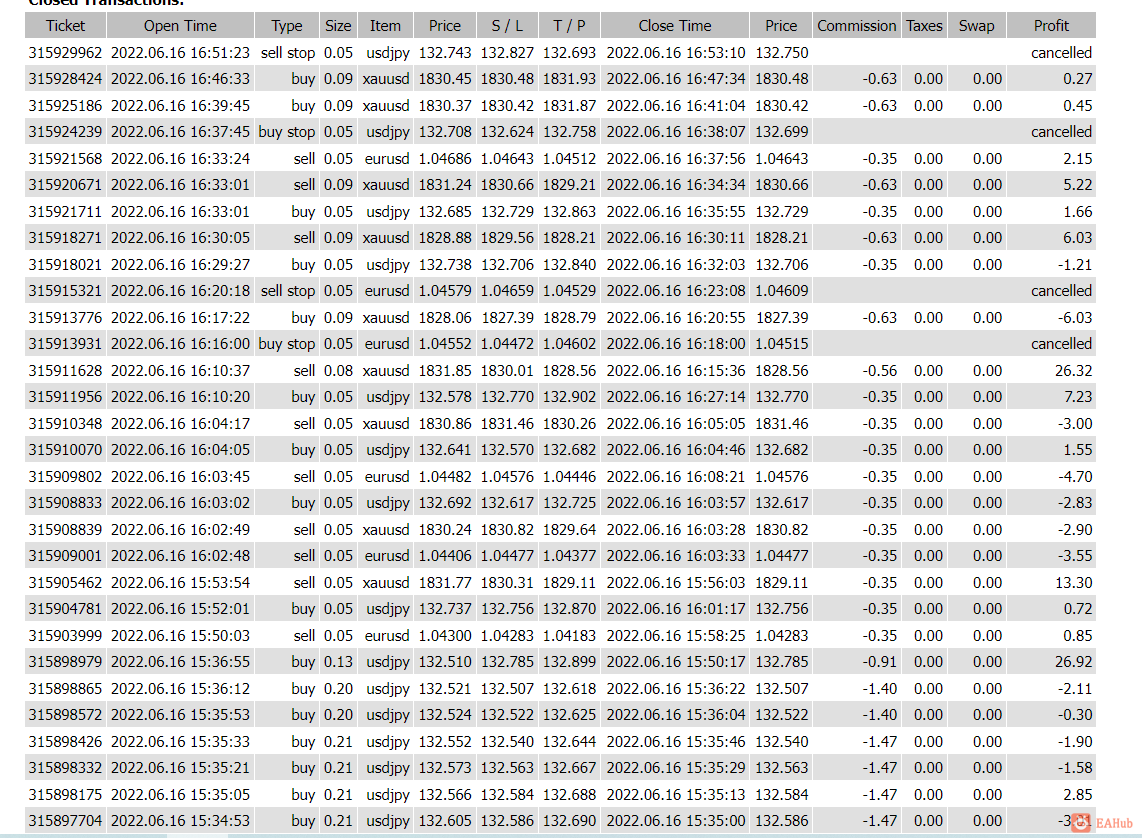Select the Taxes column header
The image size is (1142, 838).
(924, 25)
